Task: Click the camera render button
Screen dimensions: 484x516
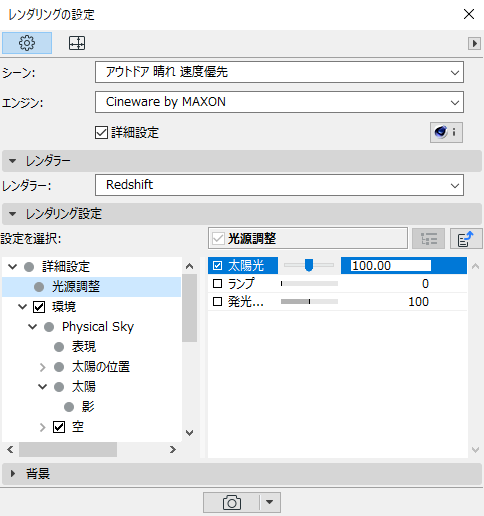Action: click(232, 503)
